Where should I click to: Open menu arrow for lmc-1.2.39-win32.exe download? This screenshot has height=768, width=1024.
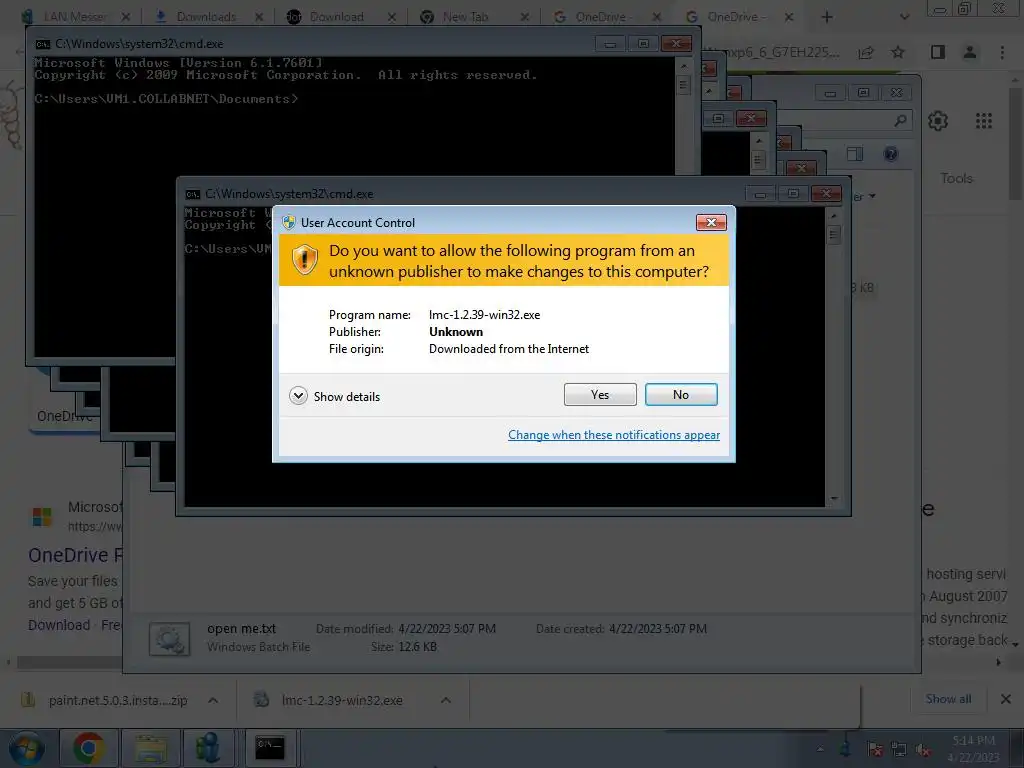point(445,700)
